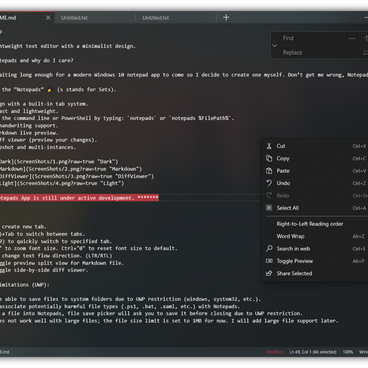Click the highlighted active development line
Viewport: 368px width, 368px height.
point(79,198)
